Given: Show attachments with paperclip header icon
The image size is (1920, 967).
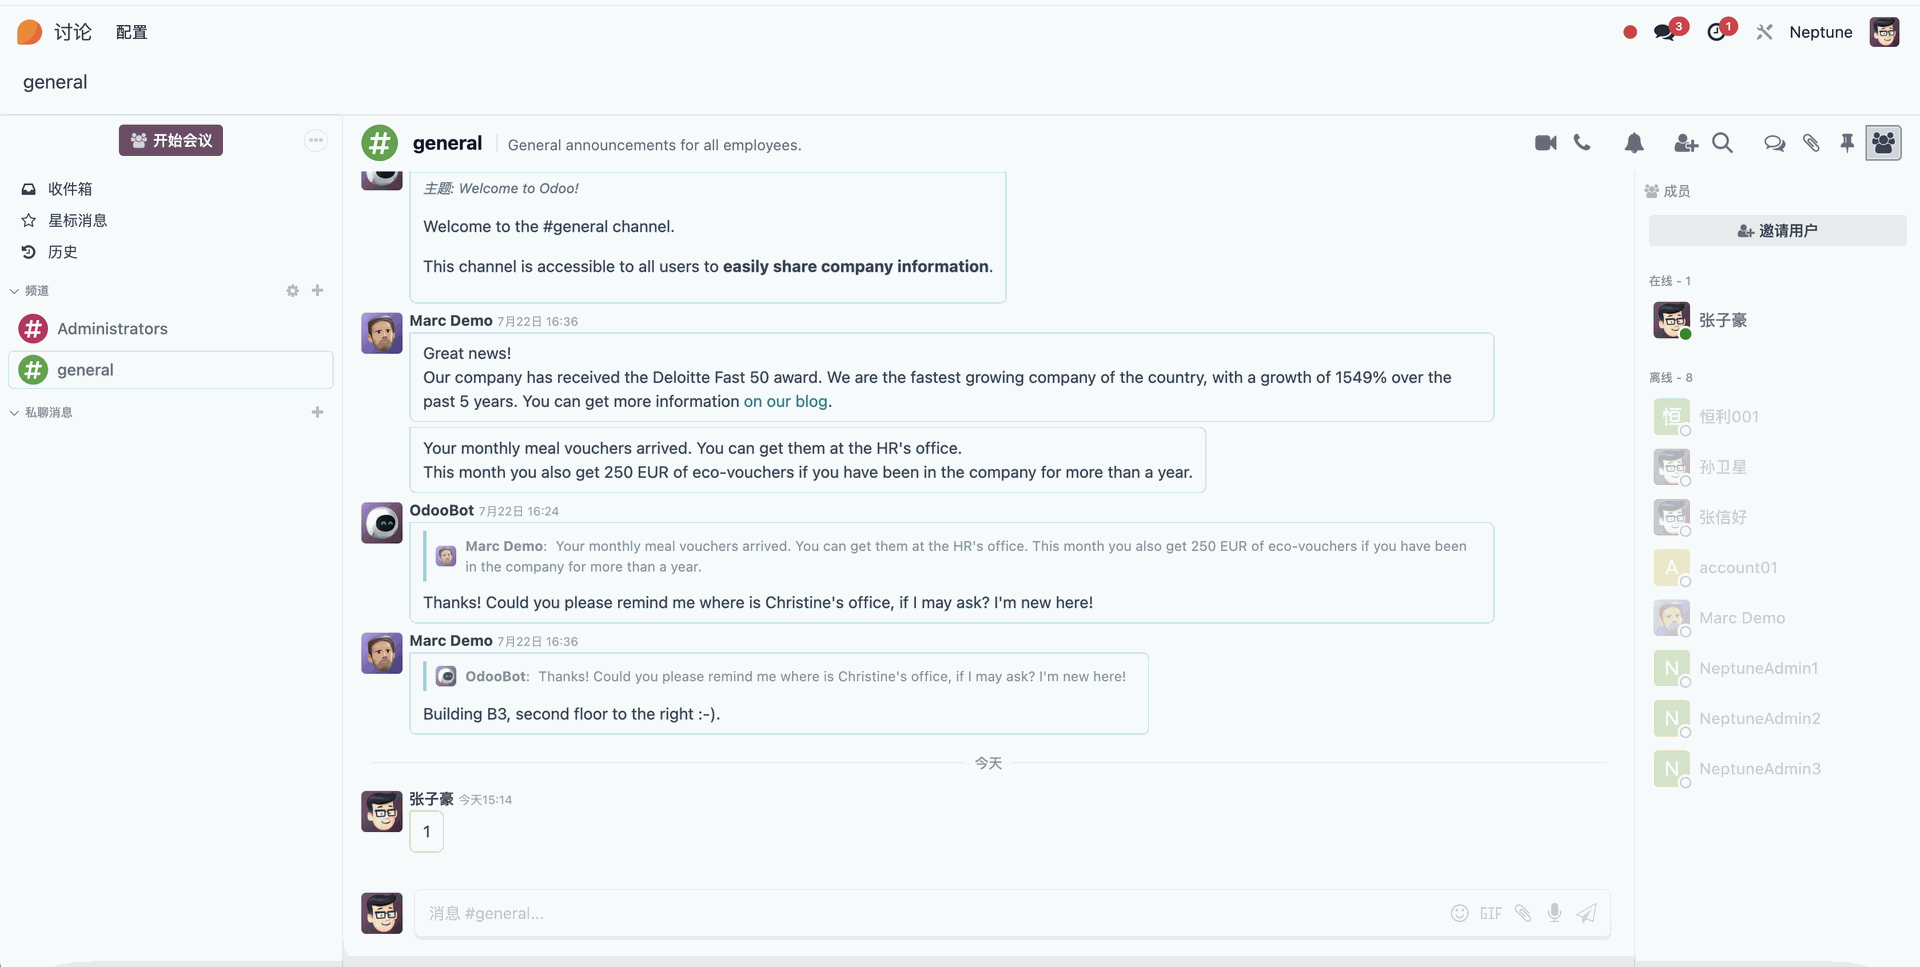Looking at the screenshot, I should click(x=1811, y=143).
